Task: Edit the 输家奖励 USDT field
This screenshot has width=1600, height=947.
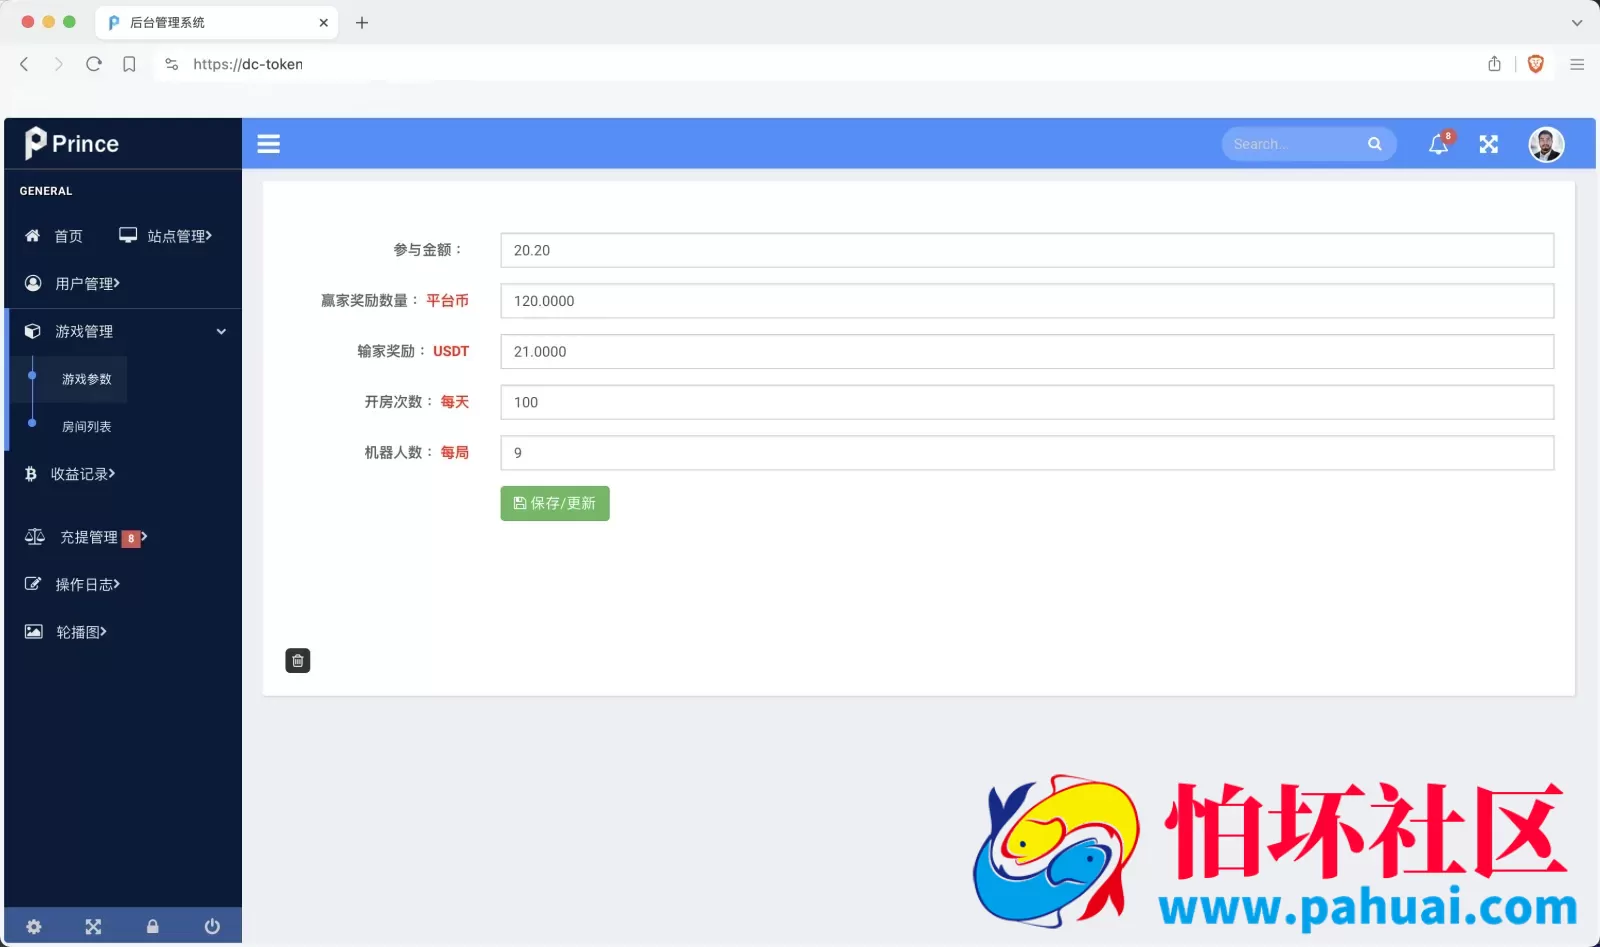Action: 1027,352
